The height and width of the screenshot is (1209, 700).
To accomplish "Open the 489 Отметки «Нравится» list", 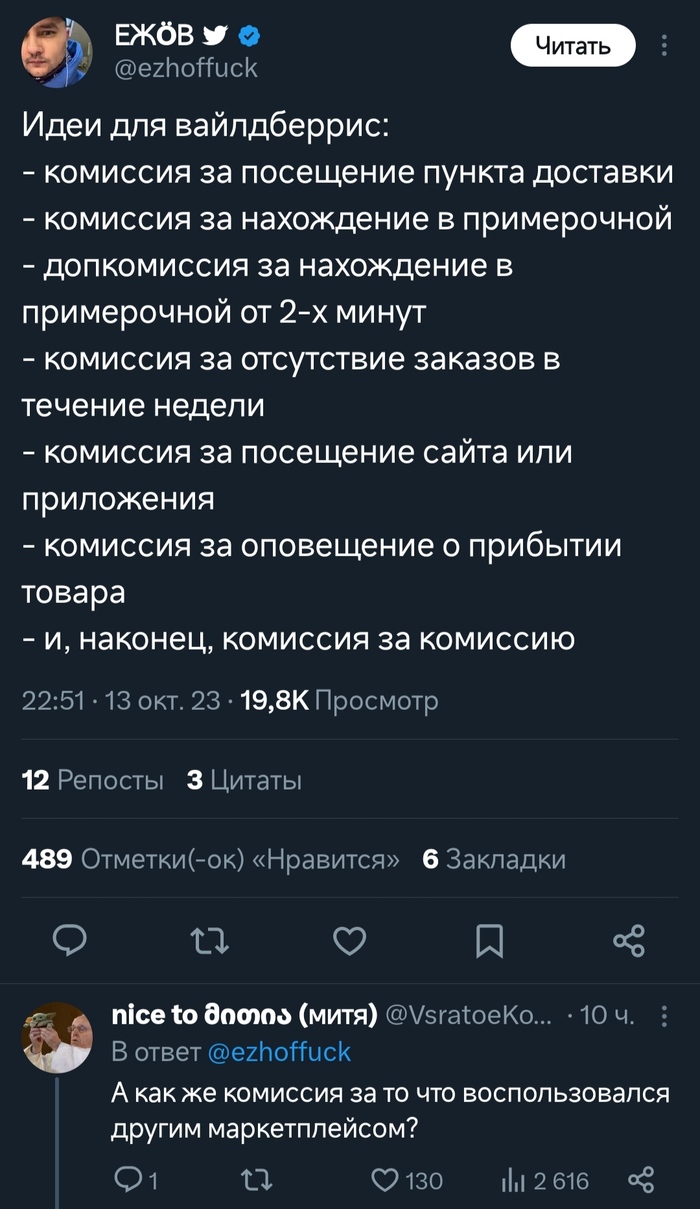I will pos(211,860).
